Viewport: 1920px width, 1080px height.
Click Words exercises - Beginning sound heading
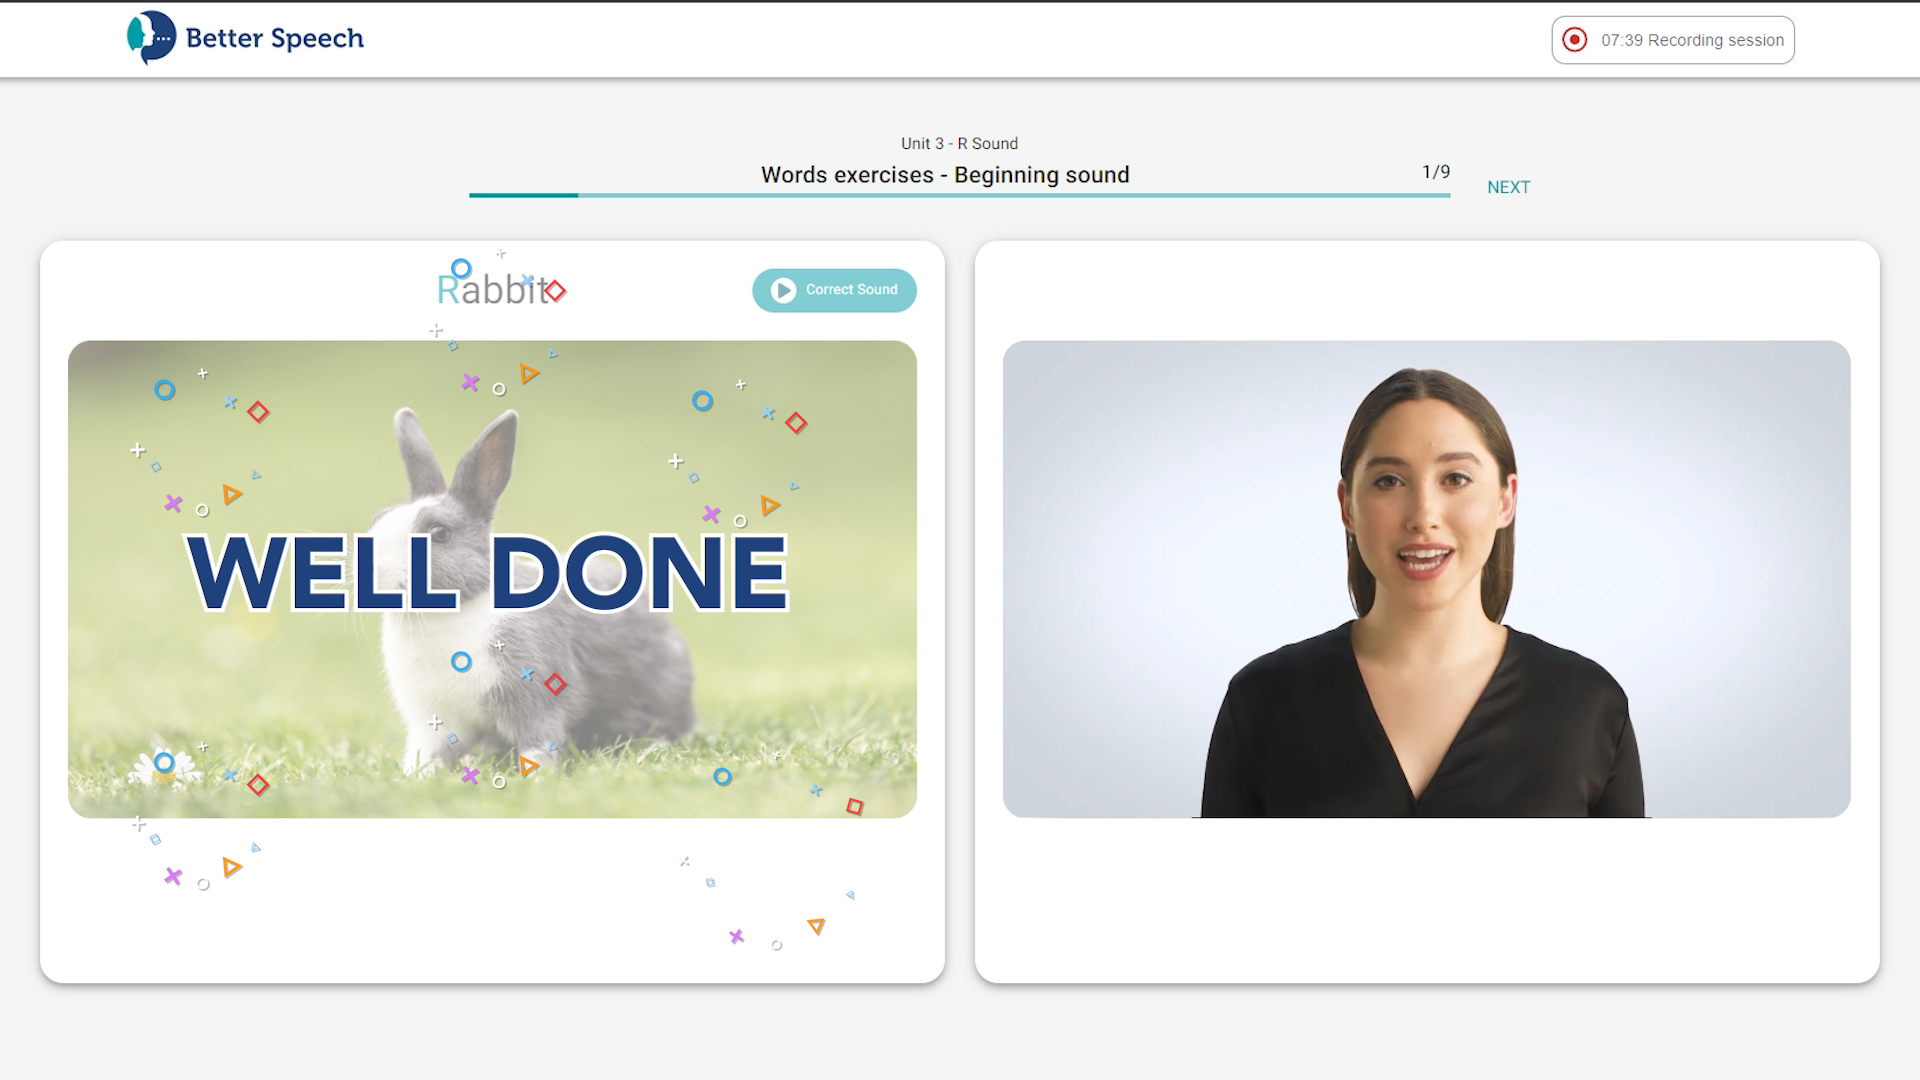coord(945,175)
